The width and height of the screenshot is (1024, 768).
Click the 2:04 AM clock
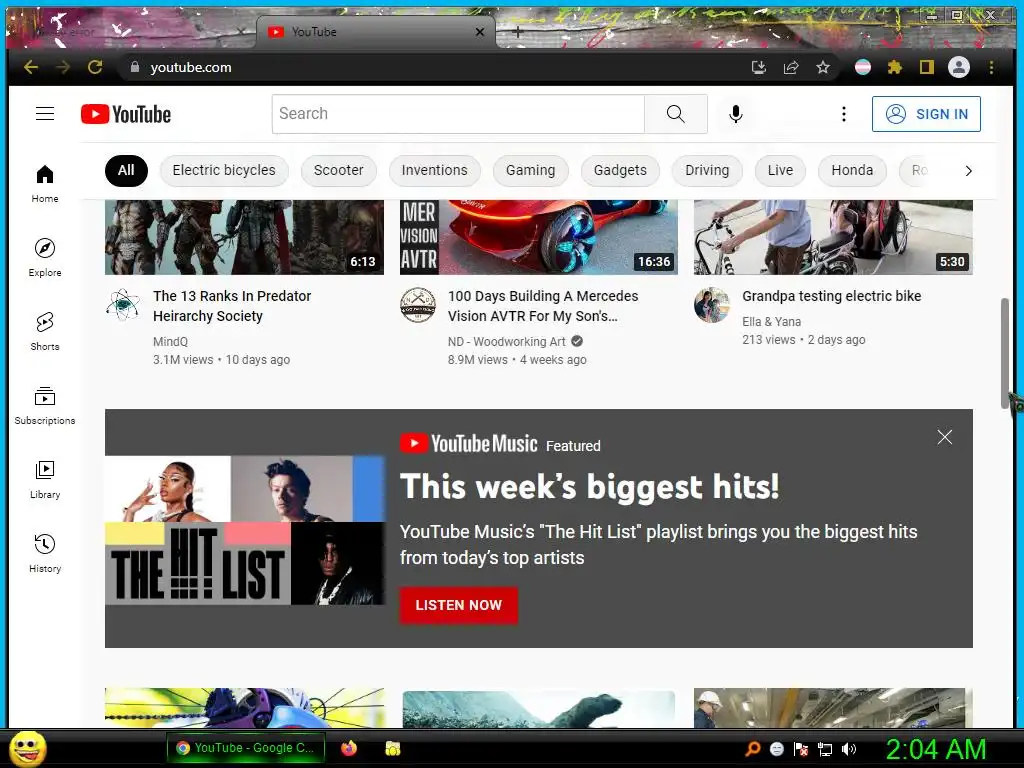(936, 749)
